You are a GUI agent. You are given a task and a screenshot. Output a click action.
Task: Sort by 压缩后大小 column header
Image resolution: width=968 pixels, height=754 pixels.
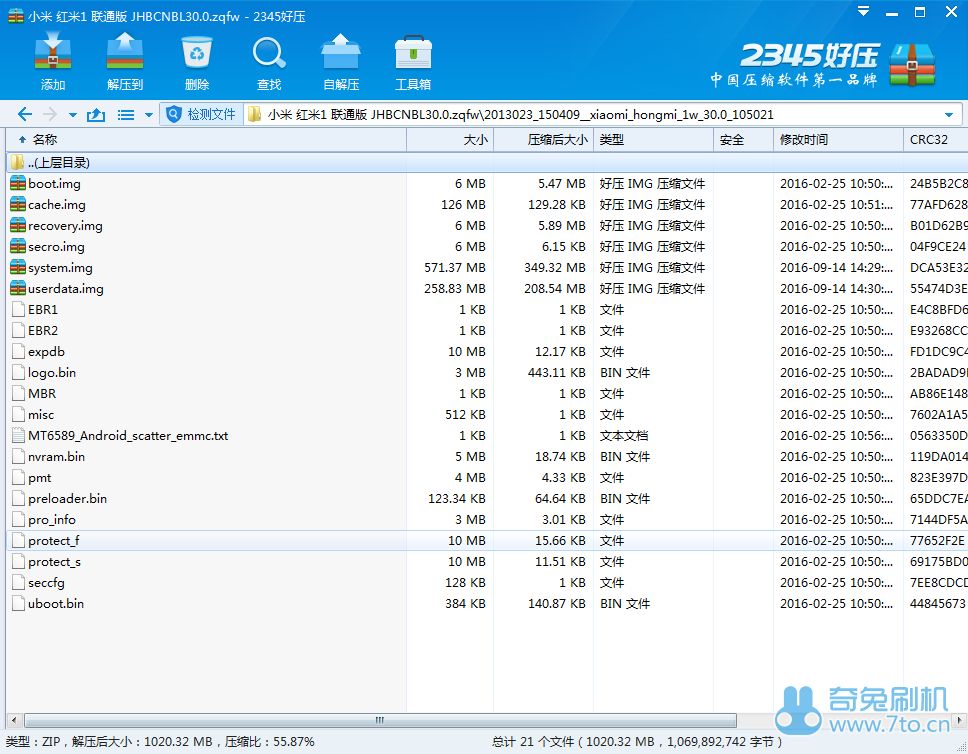(x=543, y=140)
